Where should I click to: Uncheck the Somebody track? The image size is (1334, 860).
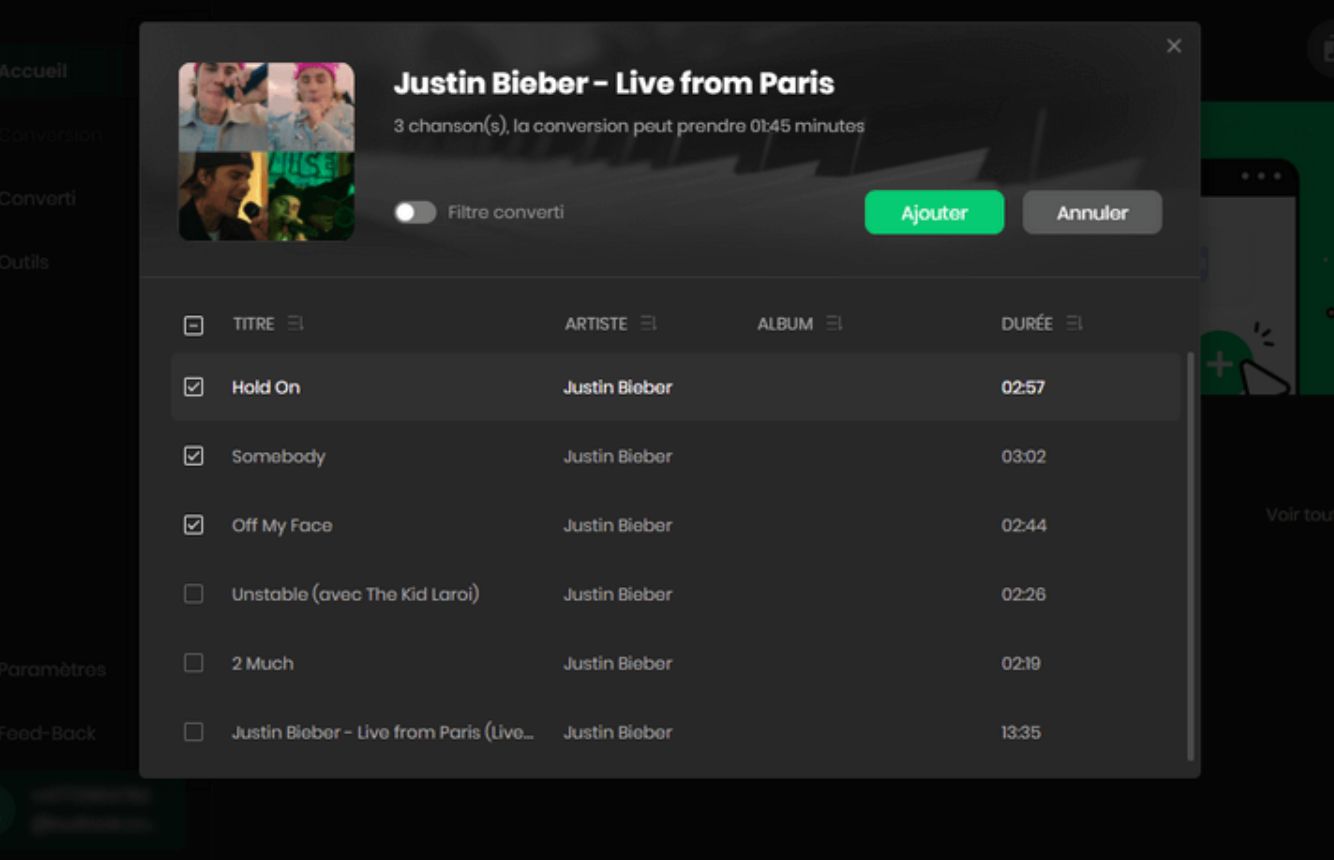coord(193,455)
